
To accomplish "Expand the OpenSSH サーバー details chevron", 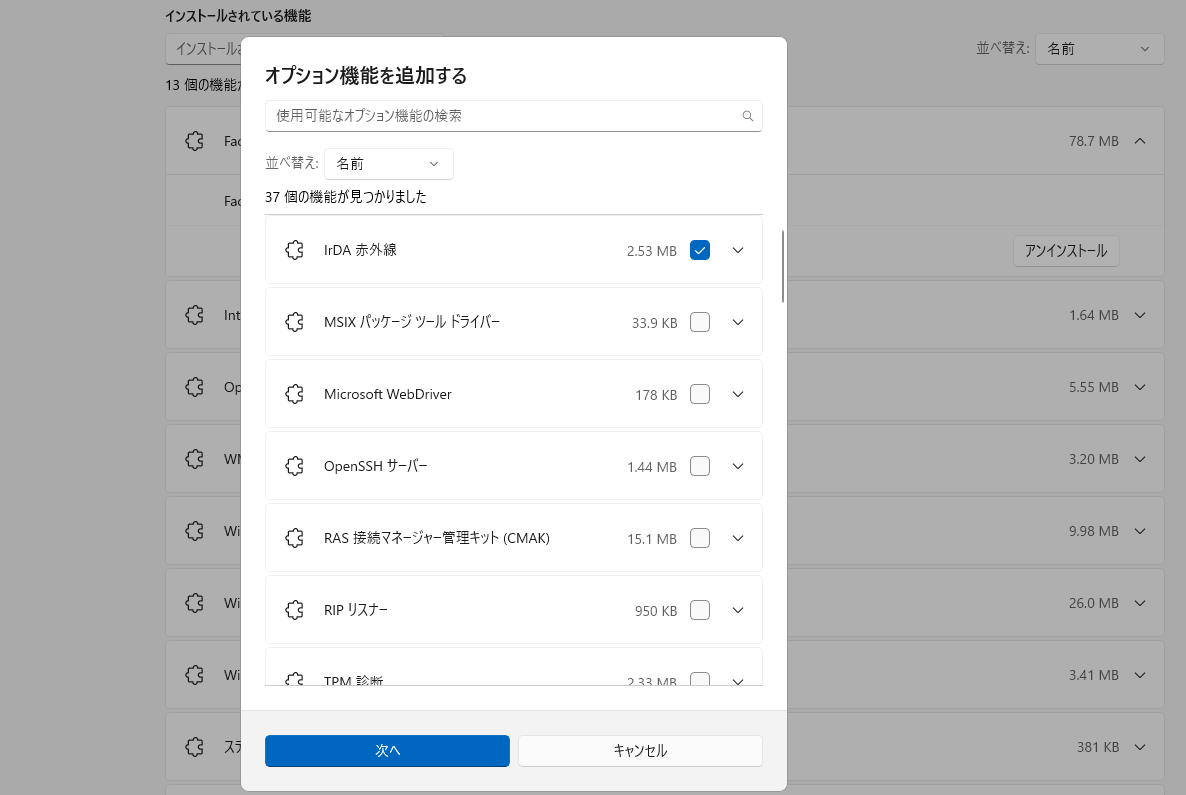I will [x=738, y=466].
